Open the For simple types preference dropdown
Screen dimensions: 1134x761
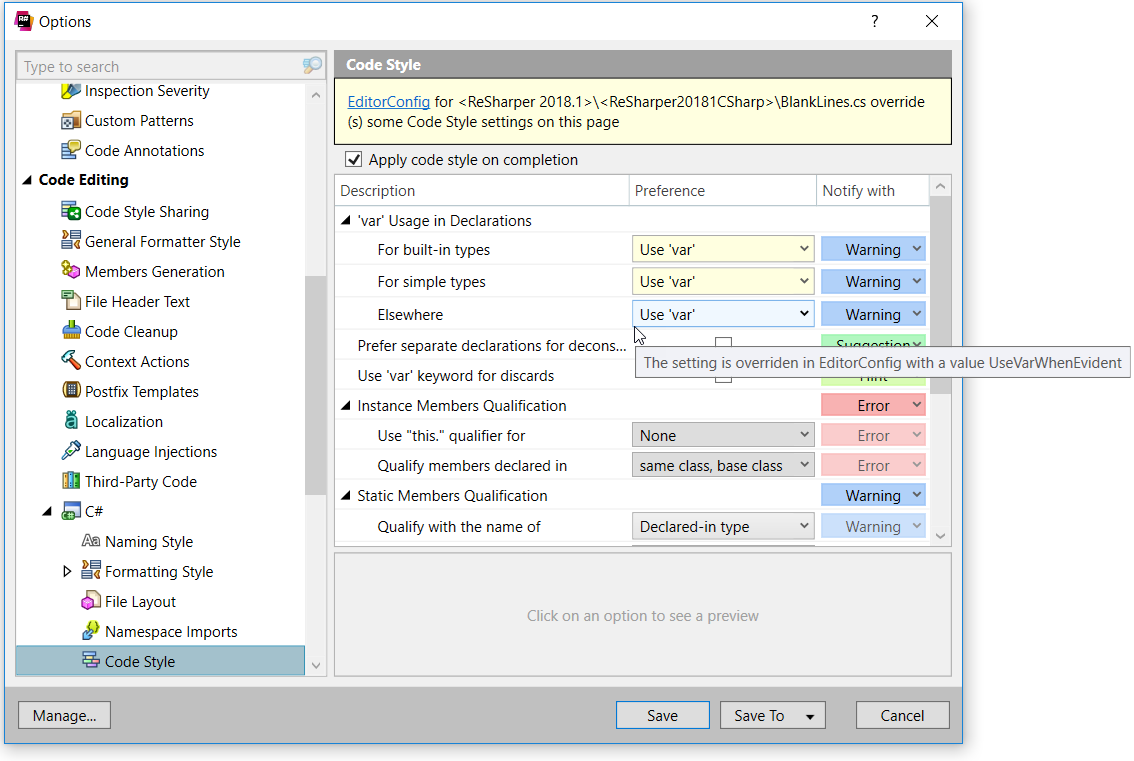(722, 281)
